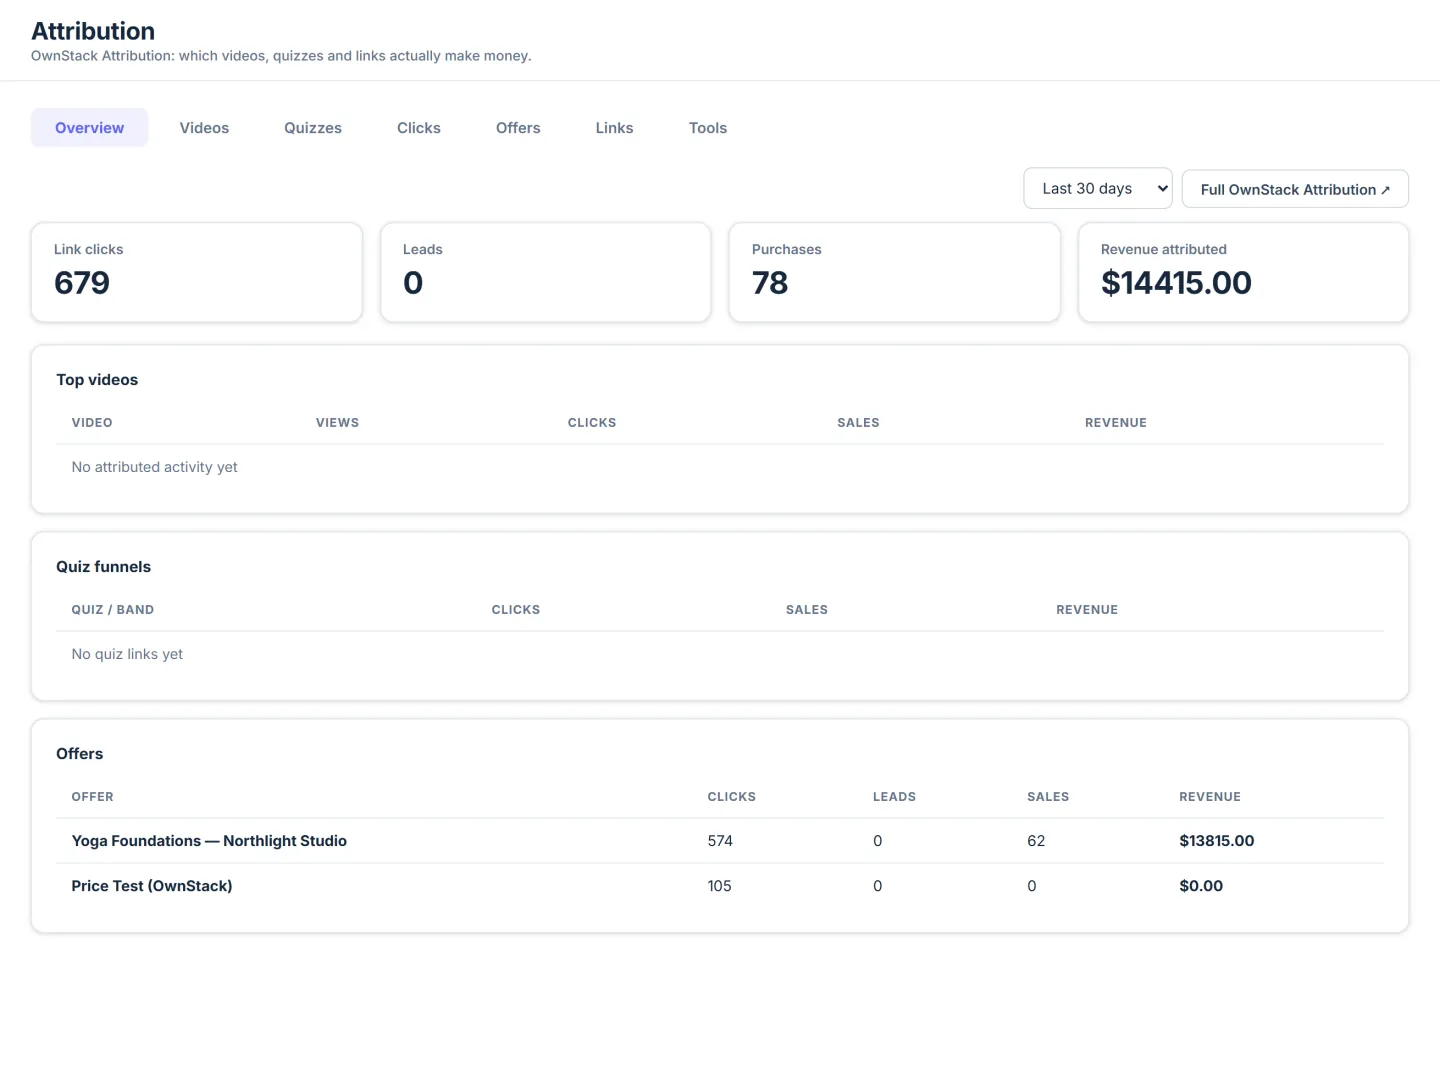Click REVENUE header in Top videos
1440x1076 pixels.
[x=1116, y=423]
